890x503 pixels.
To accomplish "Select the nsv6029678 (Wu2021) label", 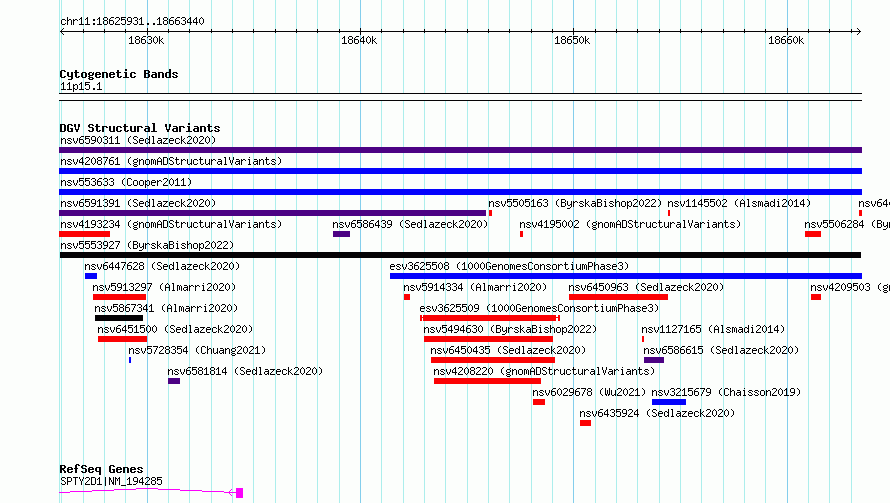I will 589,392.
